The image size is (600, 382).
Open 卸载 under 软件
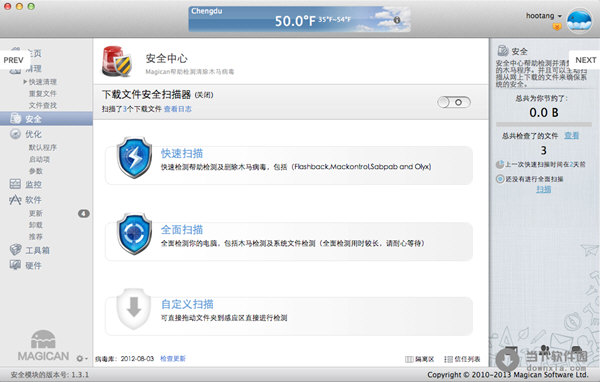click(36, 225)
